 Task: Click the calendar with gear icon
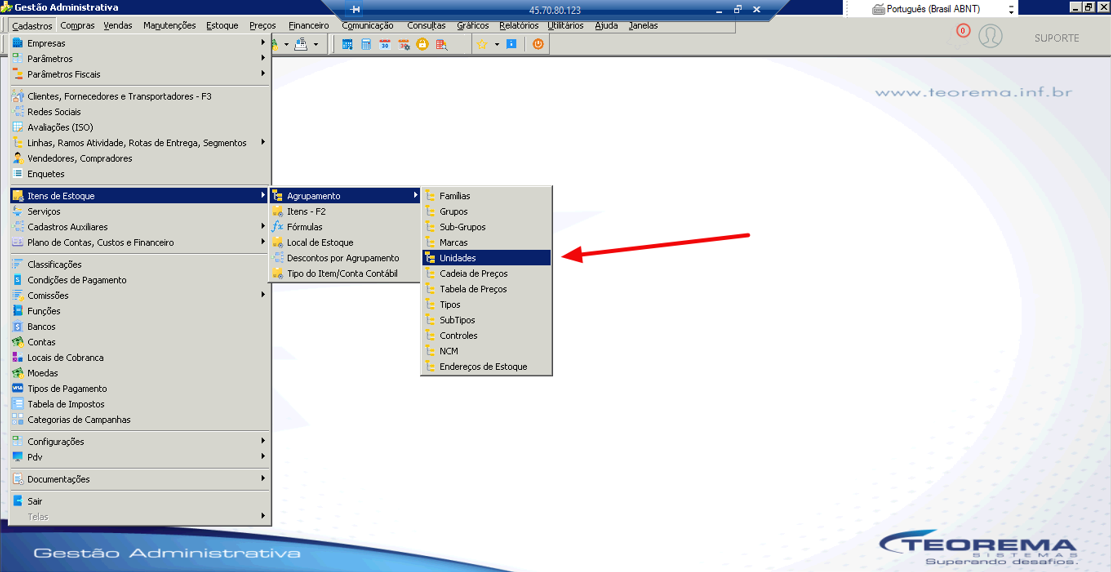404,44
